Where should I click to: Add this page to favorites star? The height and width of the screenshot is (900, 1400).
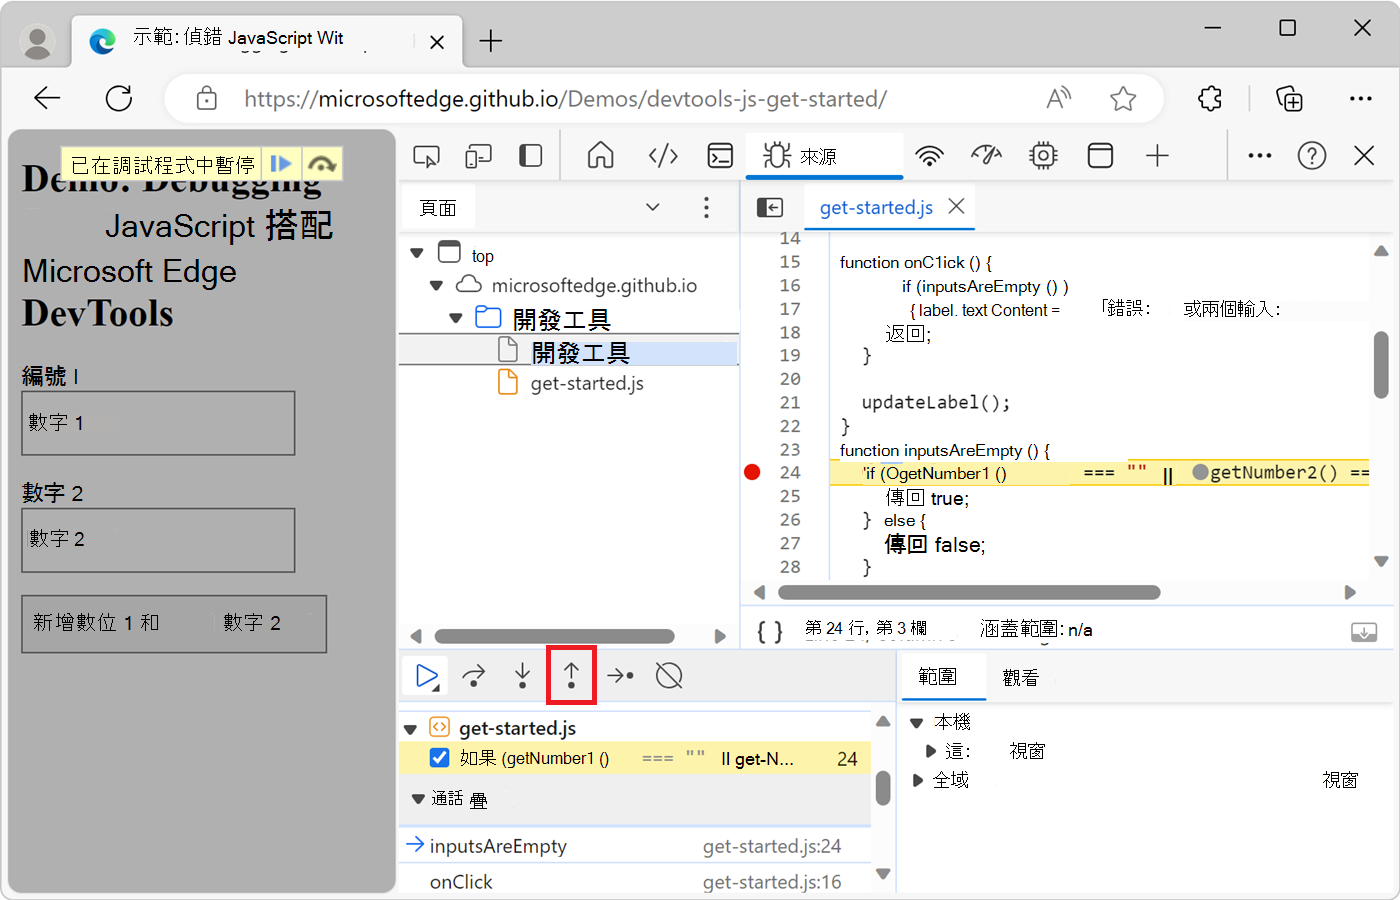[x=1123, y=98]
